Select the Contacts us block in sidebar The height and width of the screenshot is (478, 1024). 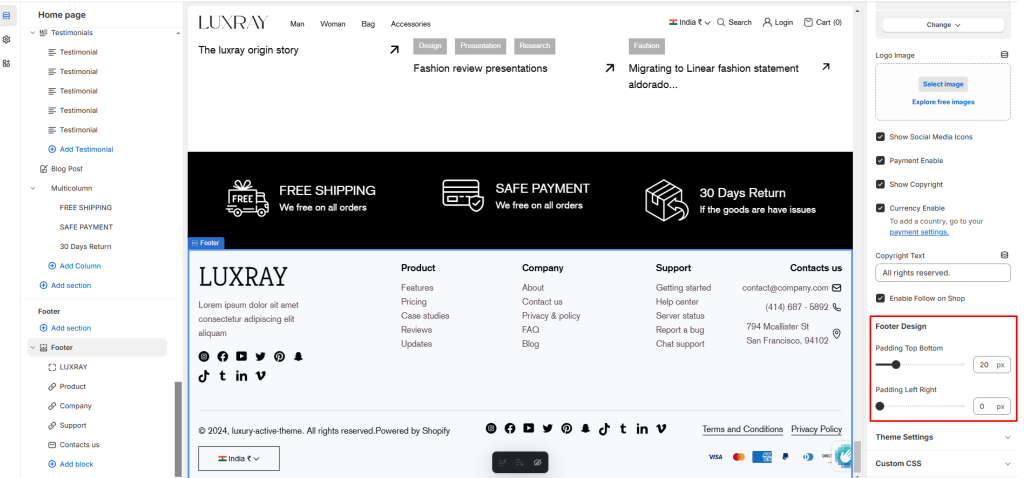point(79,445)
